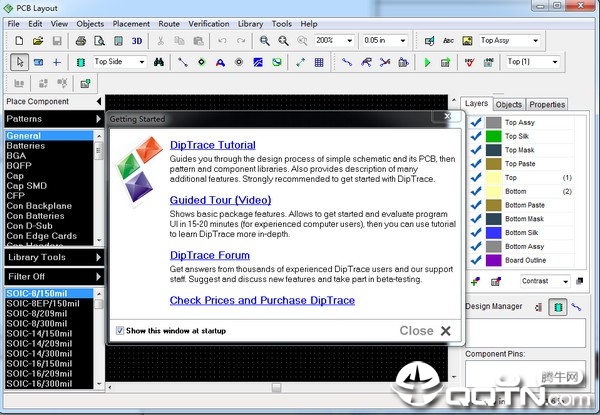Click Close in Getting Started dialog
This screenshot has width=600, height=415.
click(425, 330)
